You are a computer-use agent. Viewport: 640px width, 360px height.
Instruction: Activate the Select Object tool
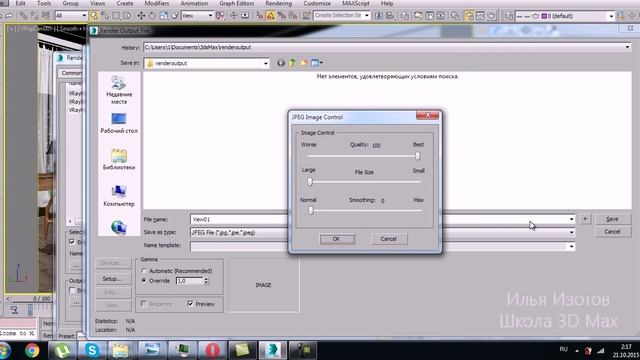click(94, 16)
